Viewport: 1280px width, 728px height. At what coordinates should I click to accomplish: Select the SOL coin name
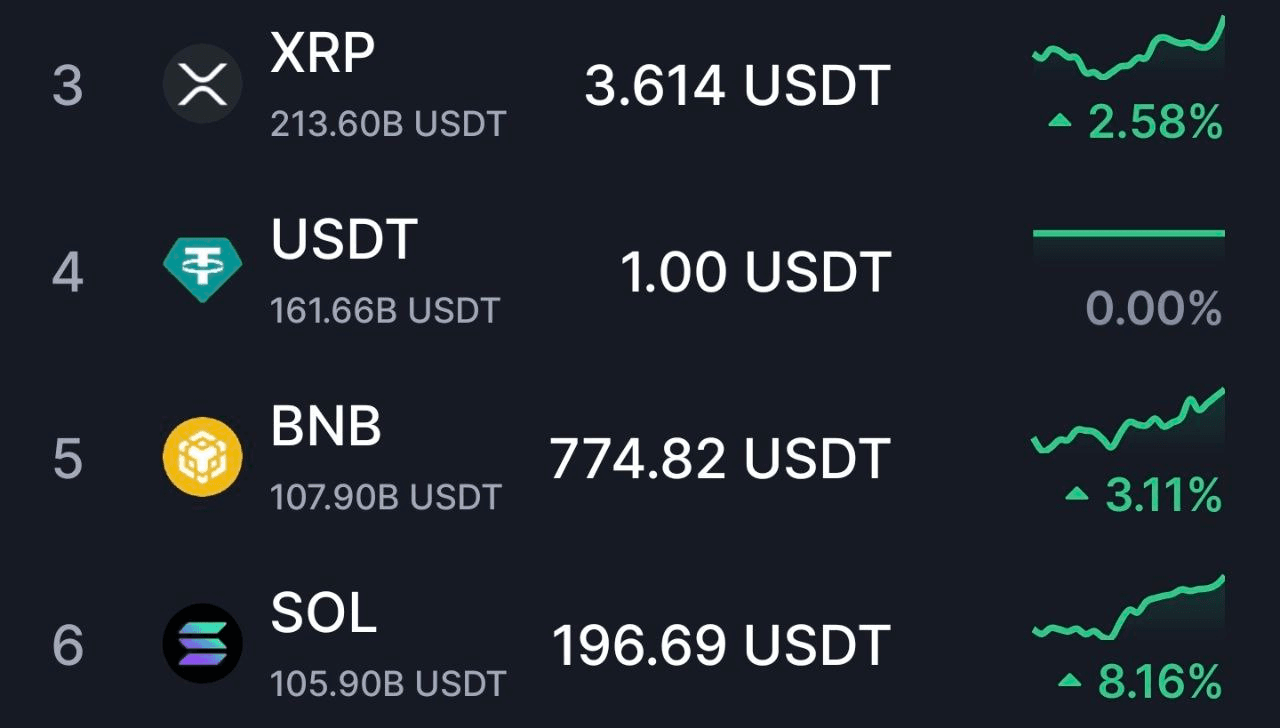[324, 613]
